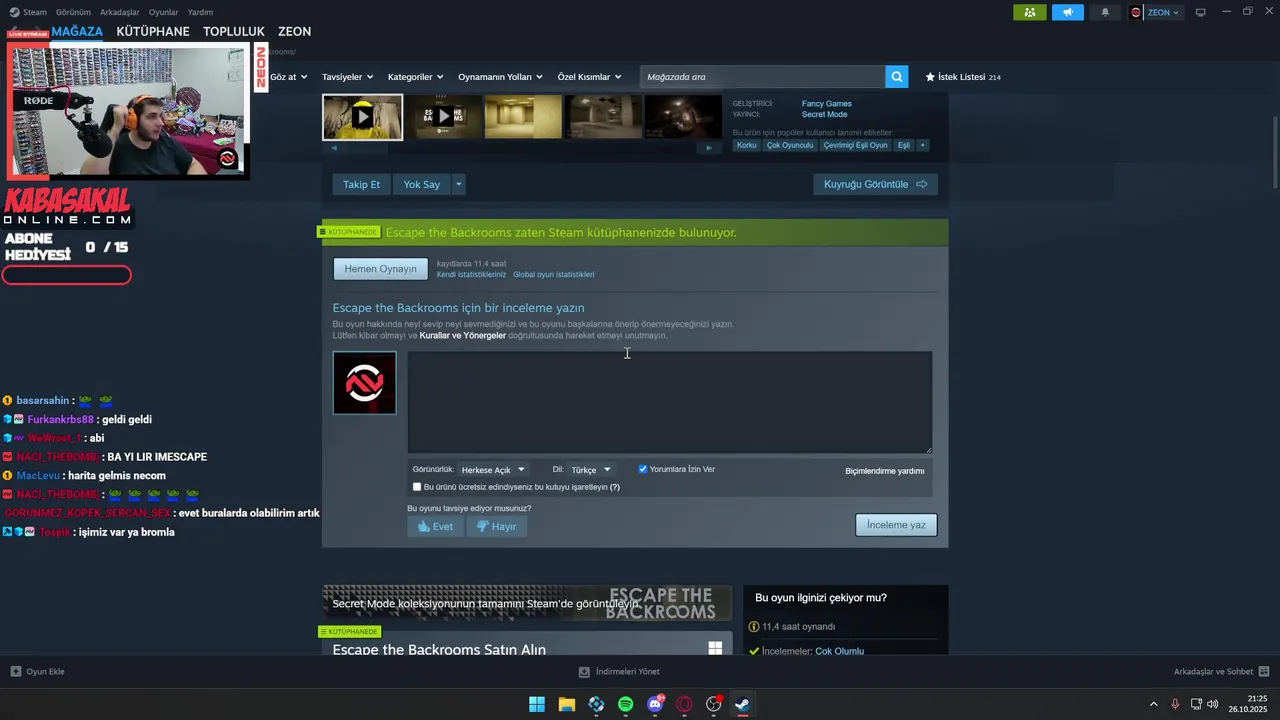Click the Kuyruğu Görüntüle button
Screen dimensions: 1280x720
coord(875,184)
